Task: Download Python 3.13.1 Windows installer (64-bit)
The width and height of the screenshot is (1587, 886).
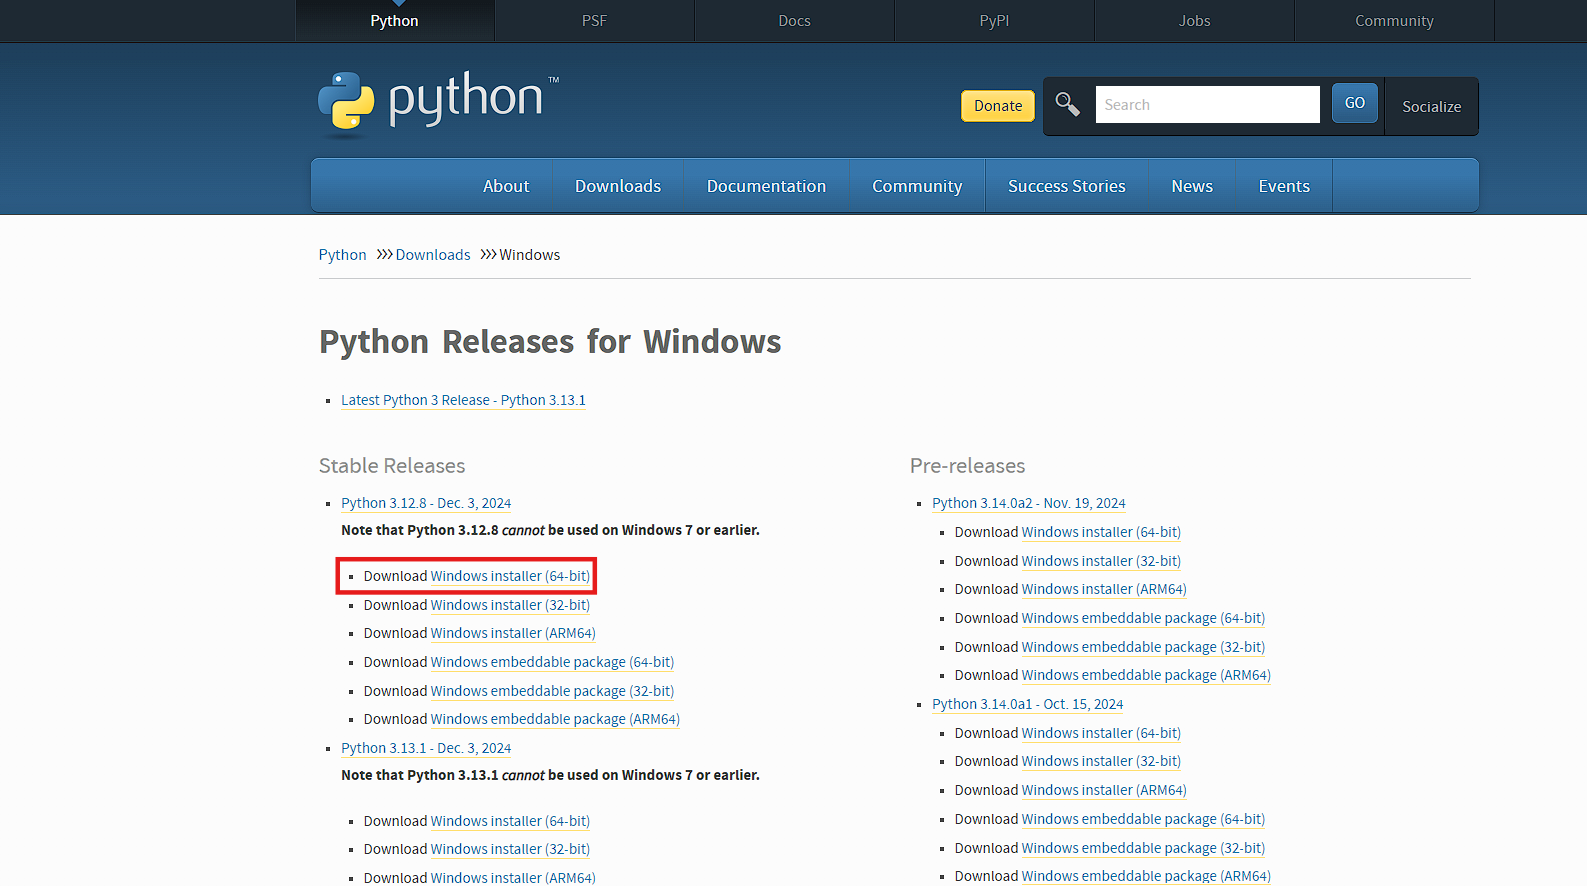Action: point(510,821)
